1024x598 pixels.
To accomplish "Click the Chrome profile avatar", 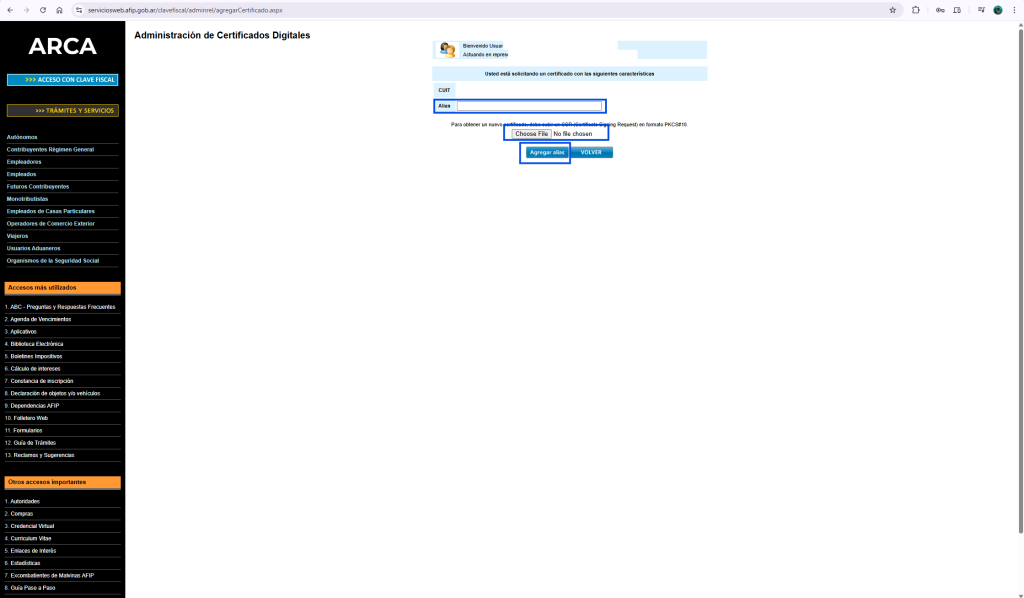I will pyautogui.click(x=997, y=10).
